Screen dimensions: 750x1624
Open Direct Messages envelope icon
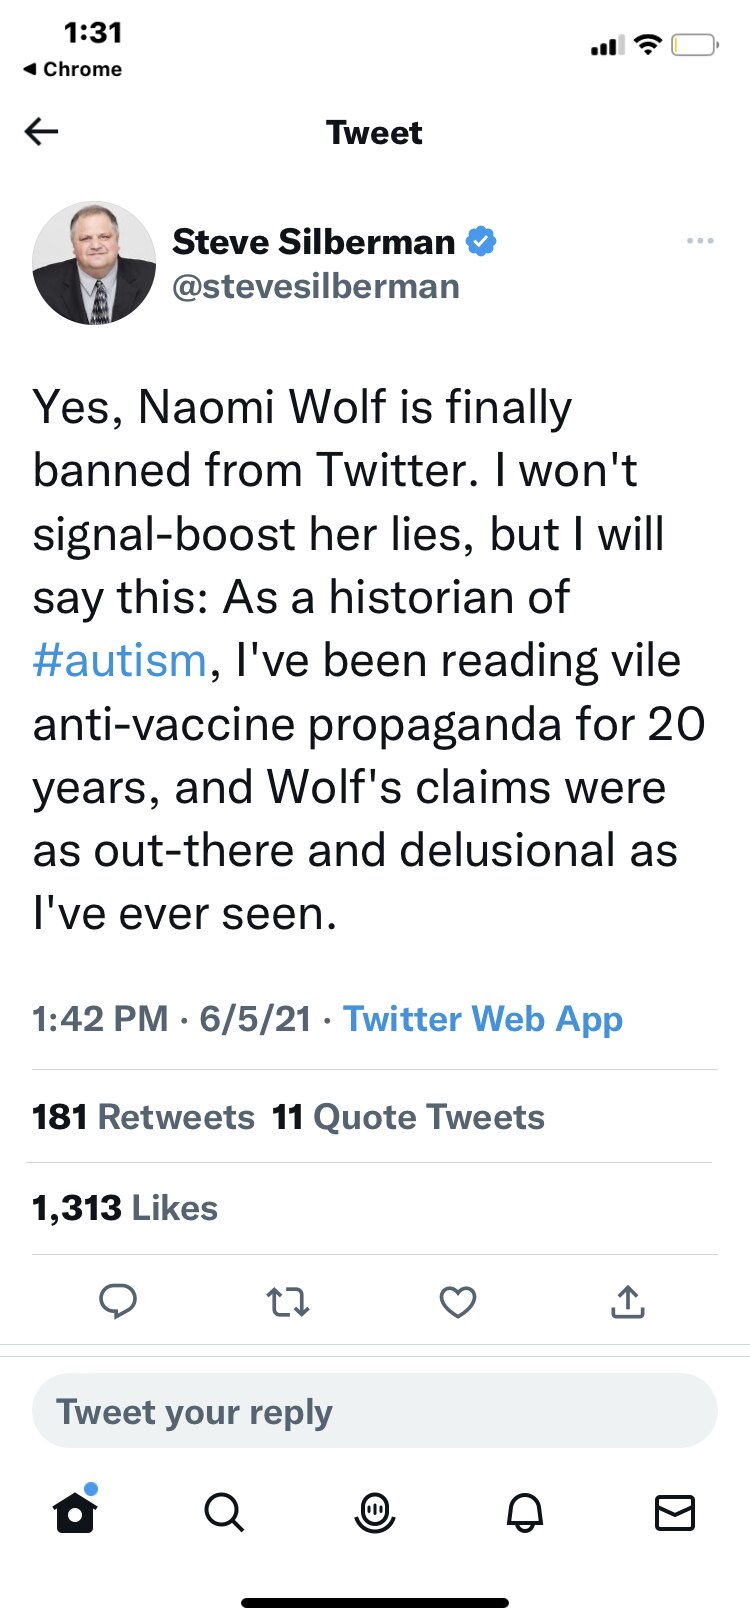click(x=674, y=1513)
